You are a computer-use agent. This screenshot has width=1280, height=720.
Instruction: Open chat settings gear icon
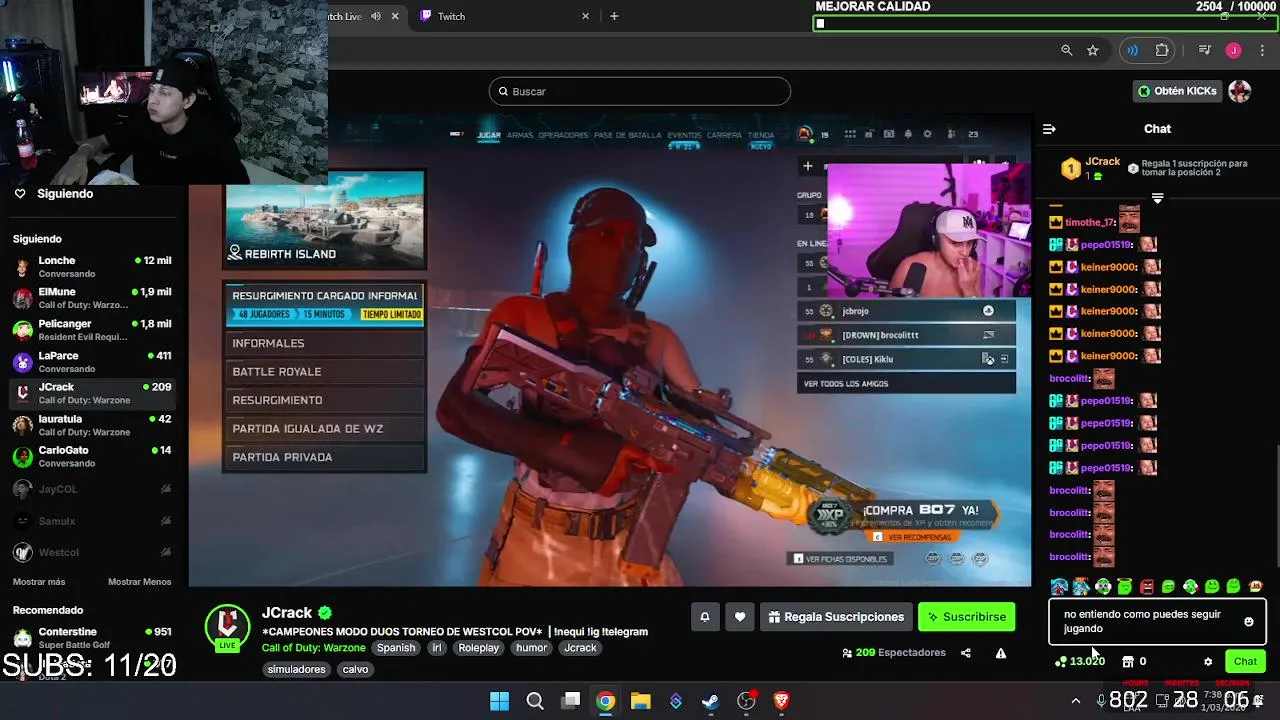pos(1208,661)
